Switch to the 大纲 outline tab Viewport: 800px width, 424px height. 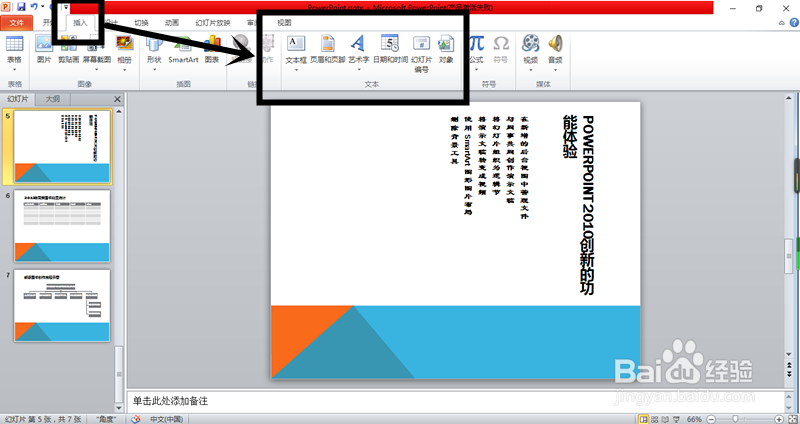[53, 99]
